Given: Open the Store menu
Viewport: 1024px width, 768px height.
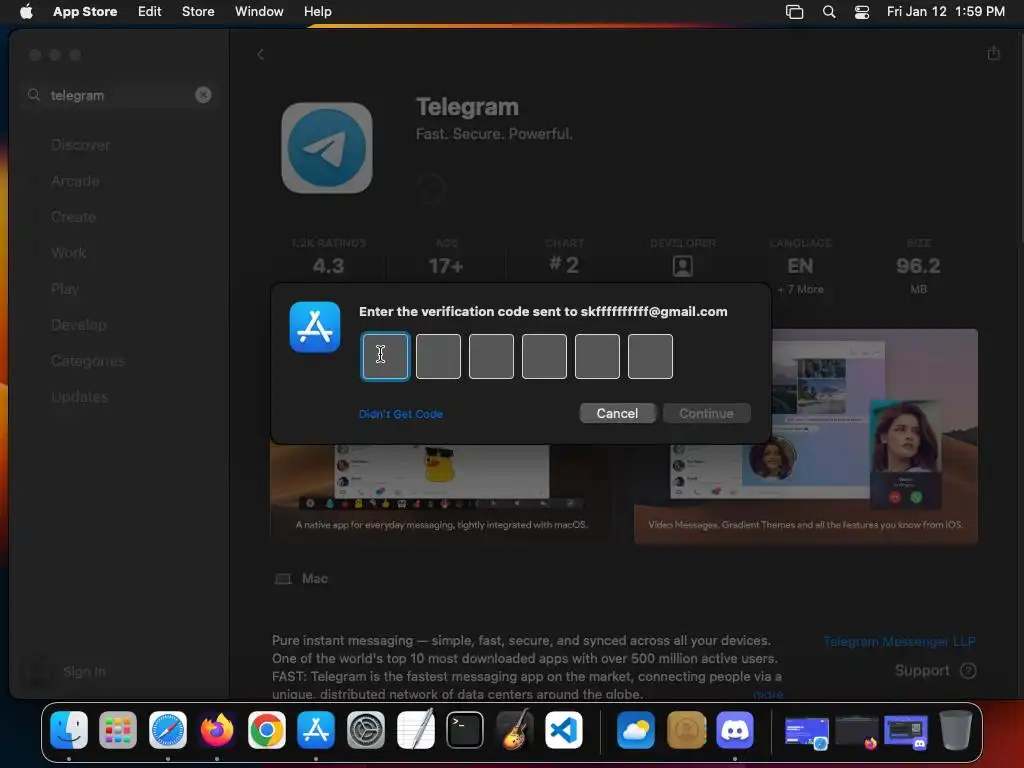Looking at the screenshot, I should point(198,11).
